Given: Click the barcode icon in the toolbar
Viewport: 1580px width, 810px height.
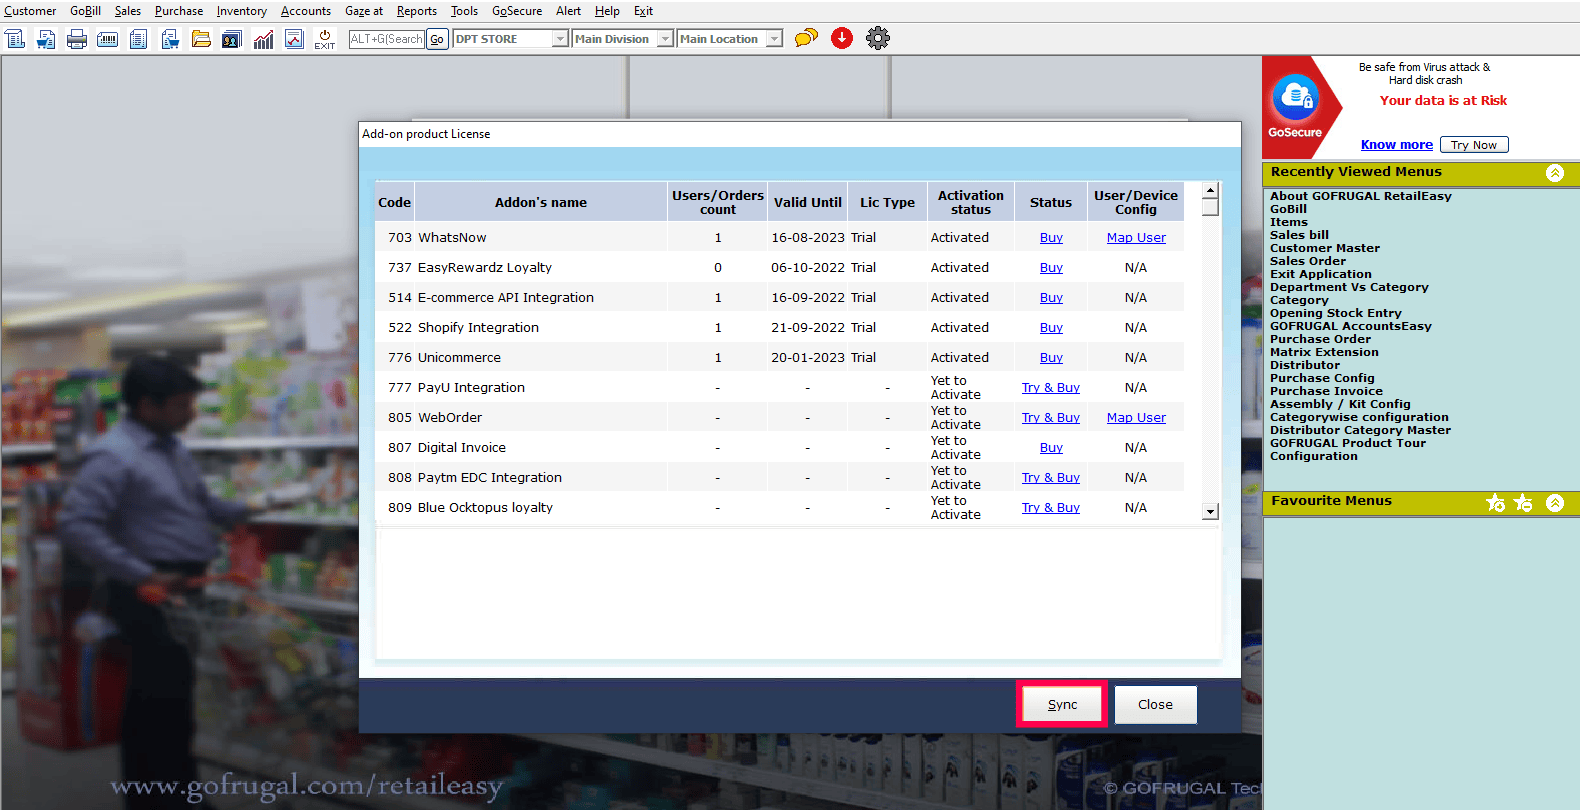Looking at the screenshot, I should 108,39.
